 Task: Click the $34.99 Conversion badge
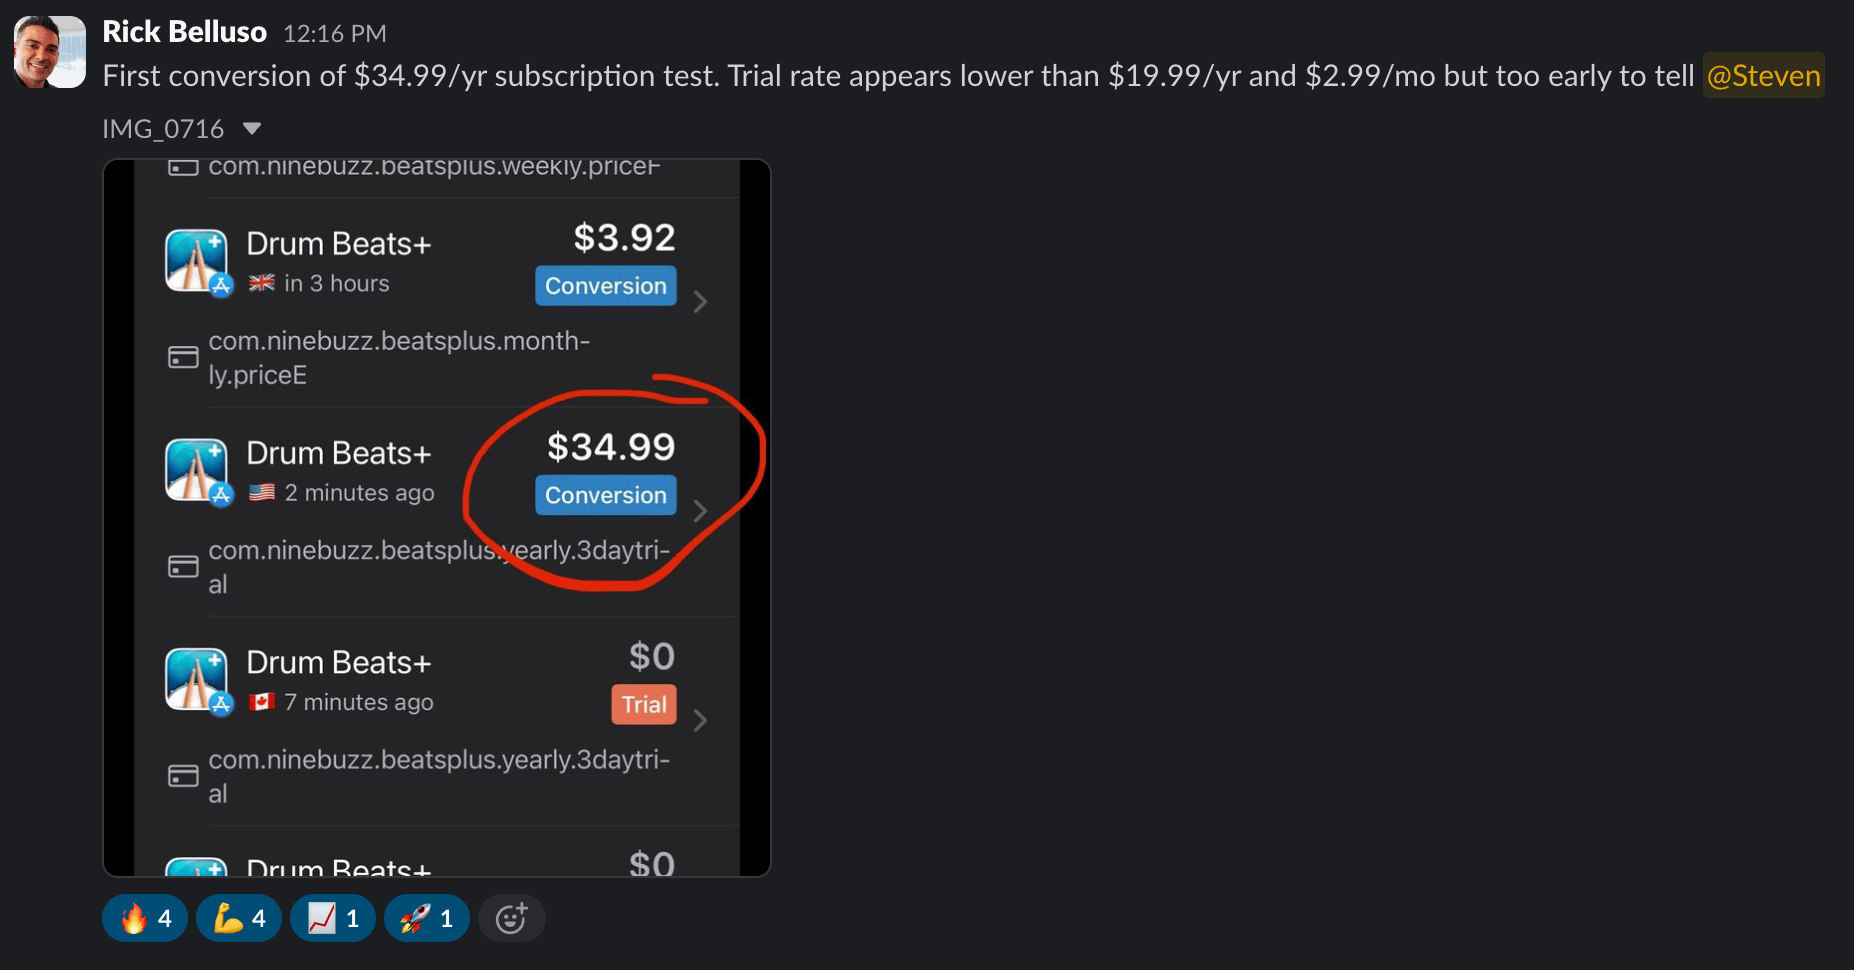(x=605, y=495)
